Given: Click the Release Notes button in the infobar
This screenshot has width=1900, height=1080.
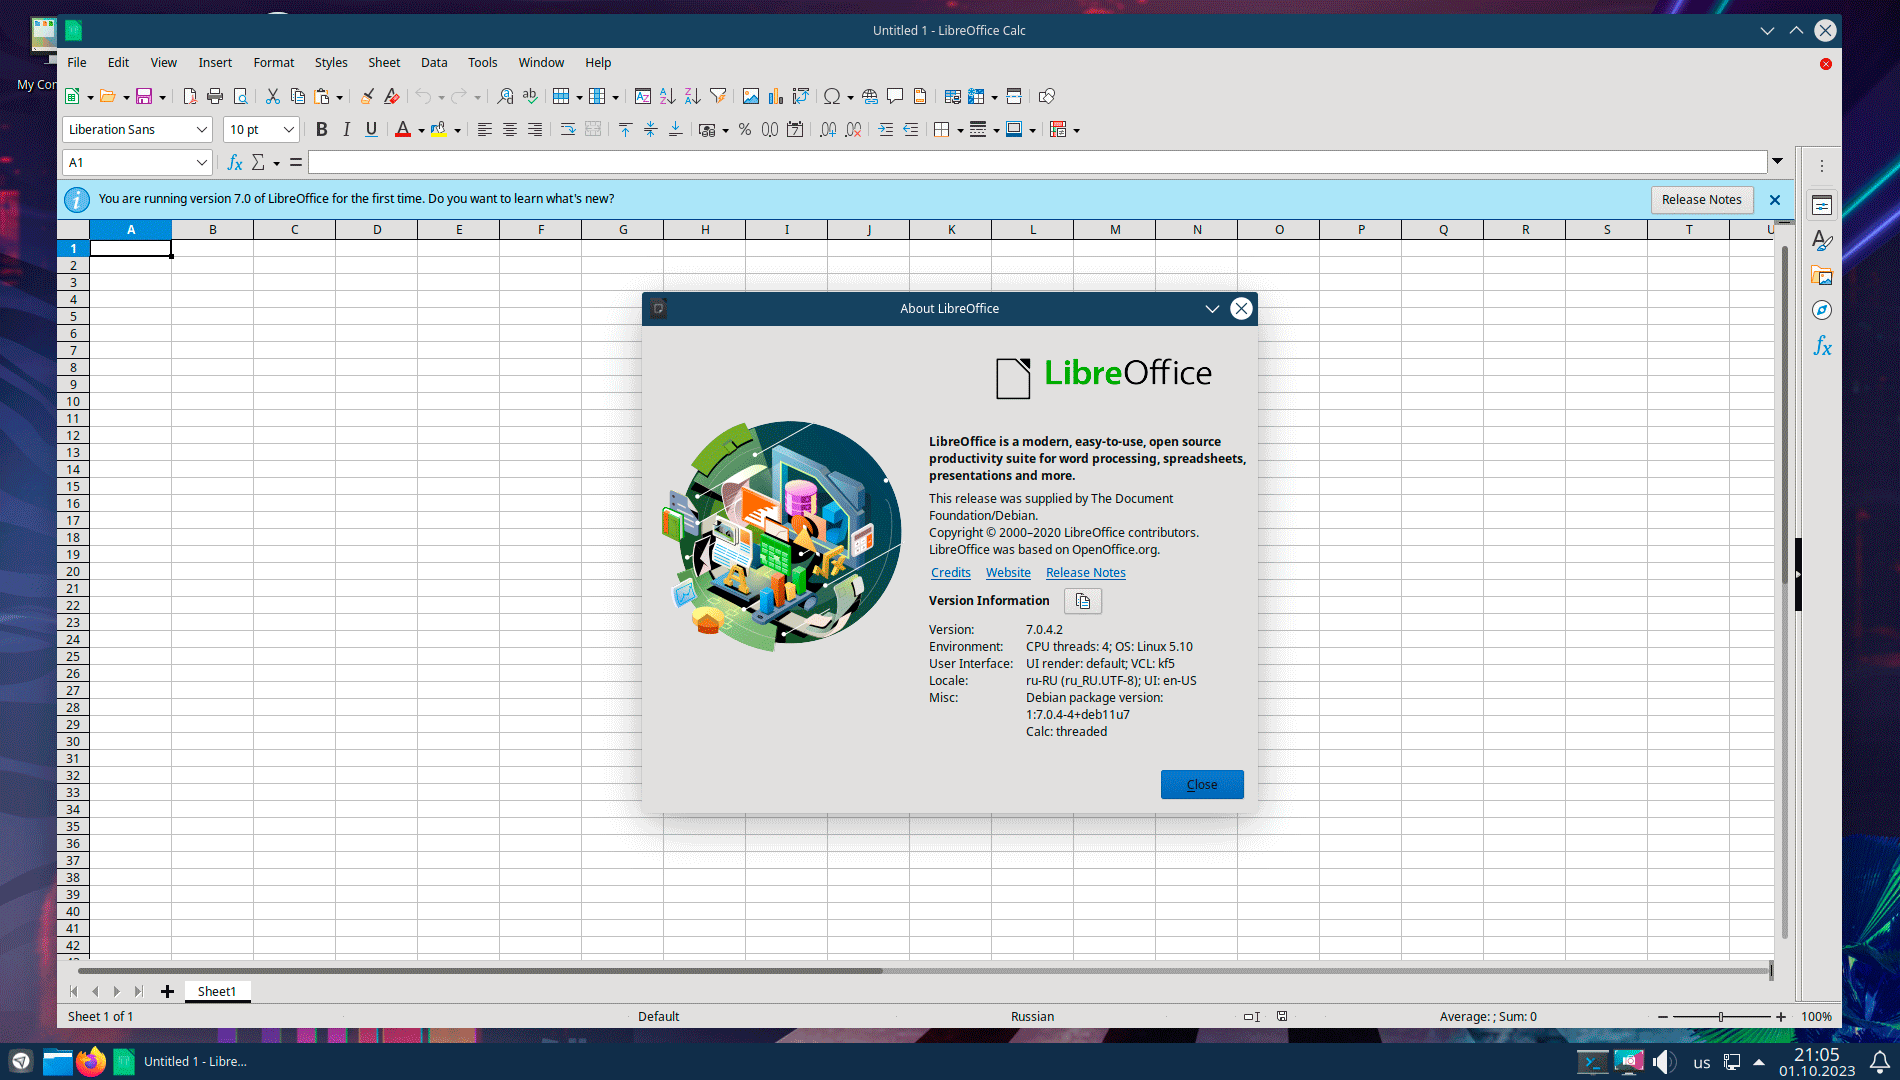Looking at the screenshot, I should pyautogui.click(x=1702, y=199).
